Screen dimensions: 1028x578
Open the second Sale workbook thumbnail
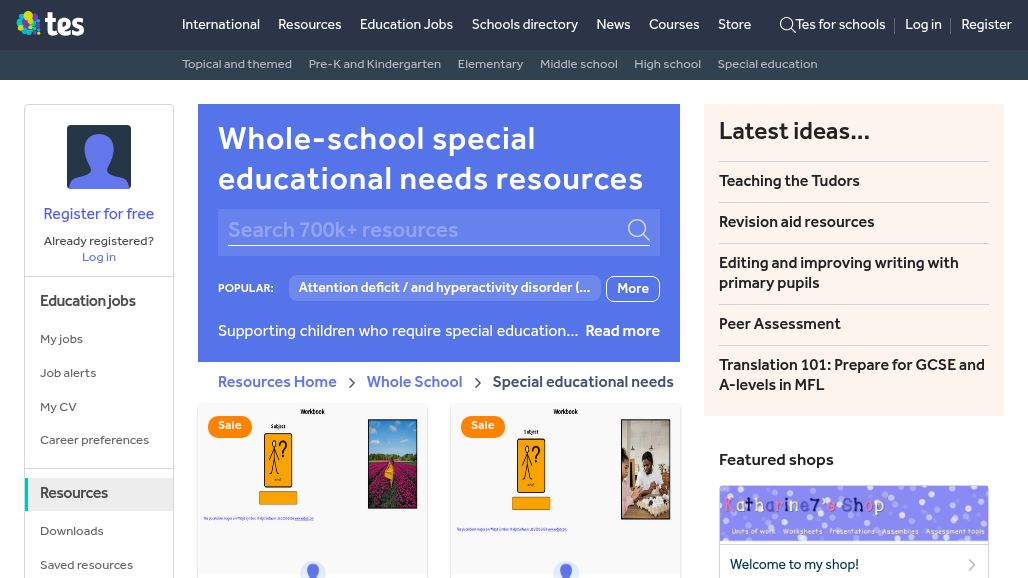565,470
